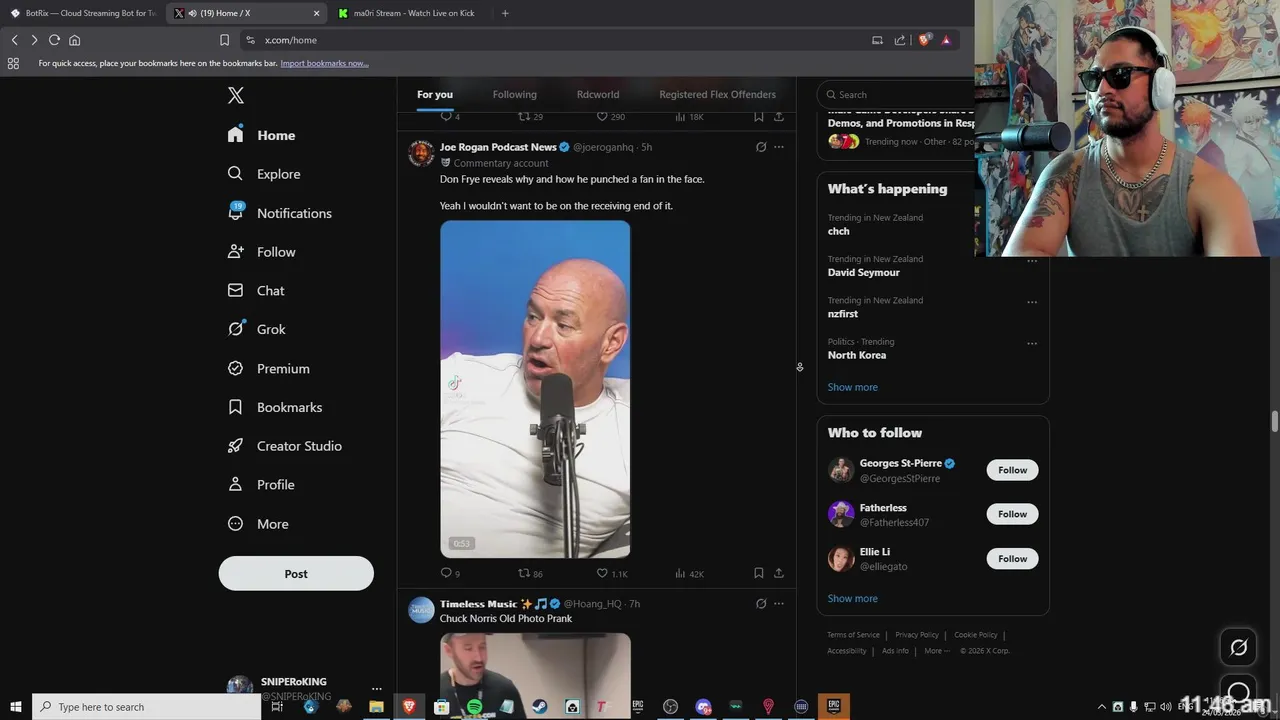Open more options for David Seymour trend

pyautogui.click(x=1032, y=261)
